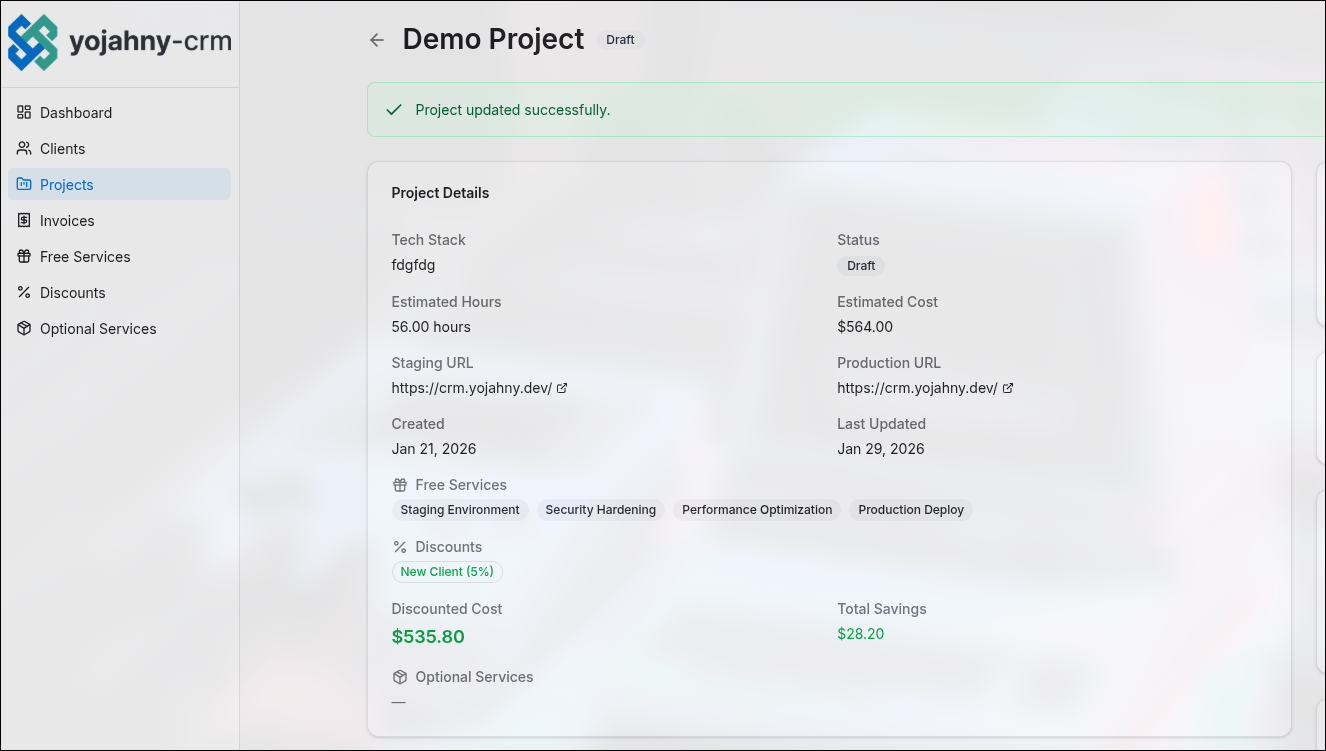The width and height of the screenshot is (1326, 751).
Task: Select Projects in the sidebar
Action: pyautogui.click(x=119, y=184)
